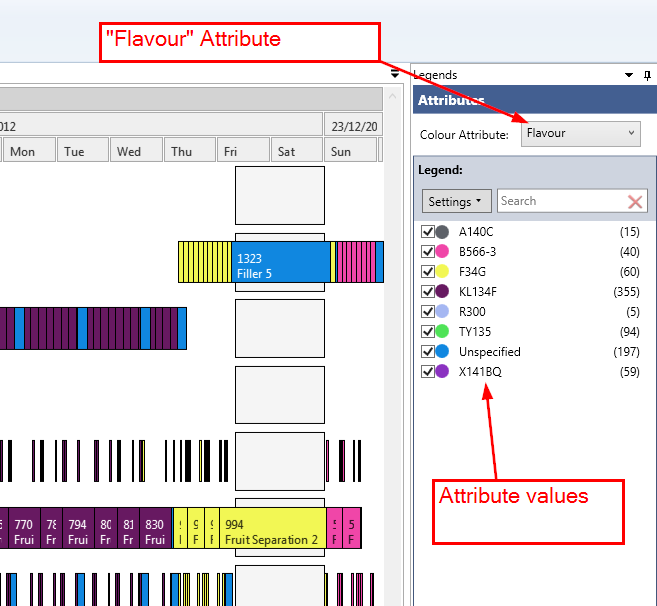
Task: Open the Settings dropdown button
Action: pos(456,201)
